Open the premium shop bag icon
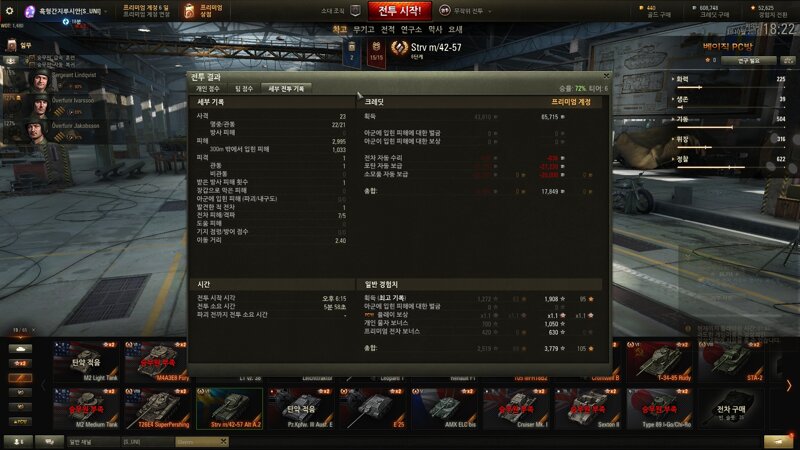800x450 pixels. 189,11
